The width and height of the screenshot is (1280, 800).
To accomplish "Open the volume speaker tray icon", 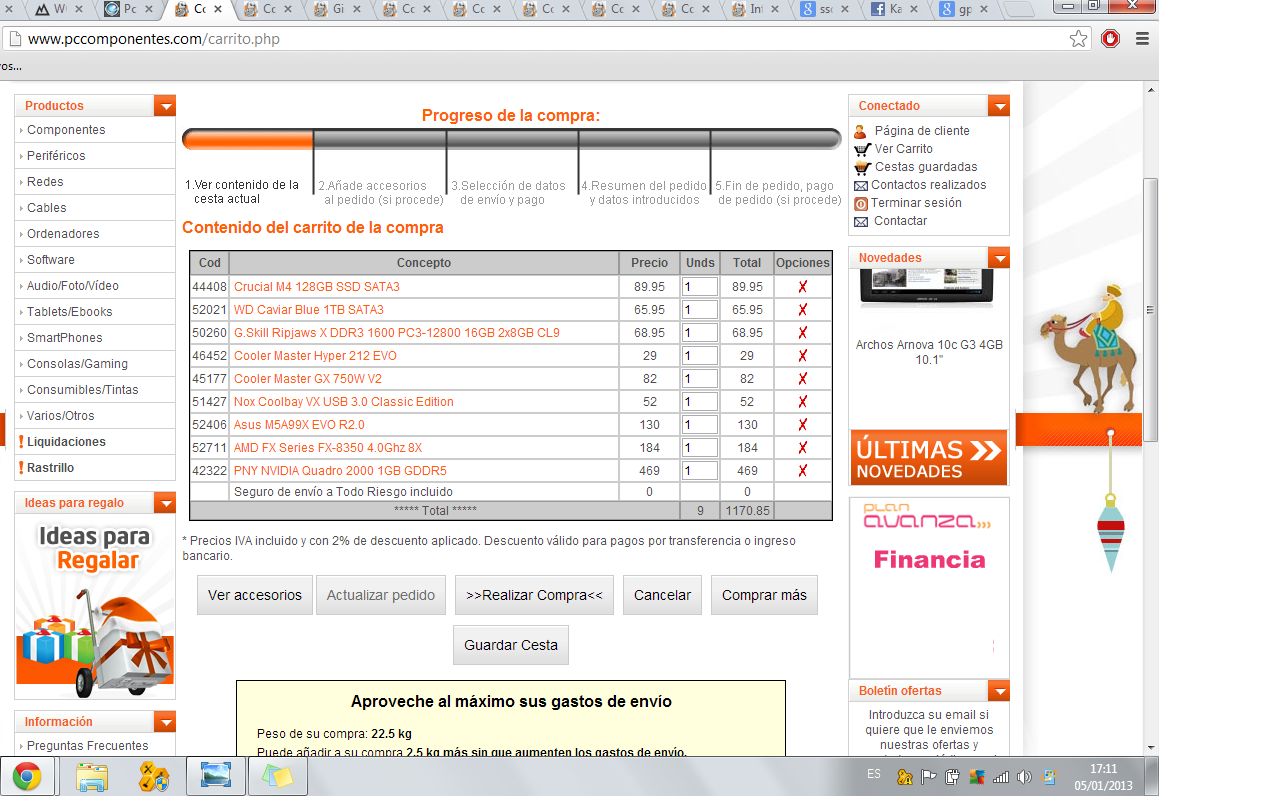I will click(x=1023, y=776).
